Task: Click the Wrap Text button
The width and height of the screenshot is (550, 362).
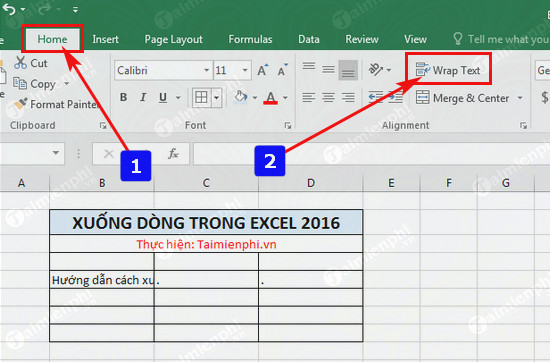Action: tap(448, 70)
